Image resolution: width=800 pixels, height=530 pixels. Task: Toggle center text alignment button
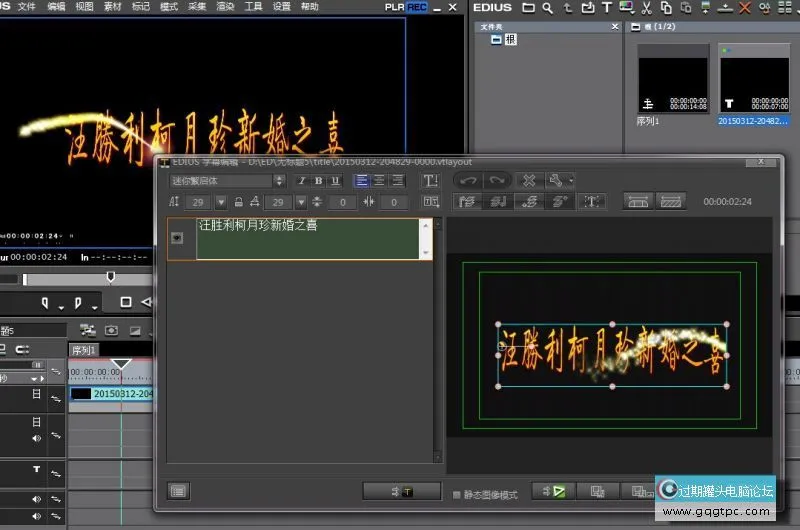coord(379,181)
